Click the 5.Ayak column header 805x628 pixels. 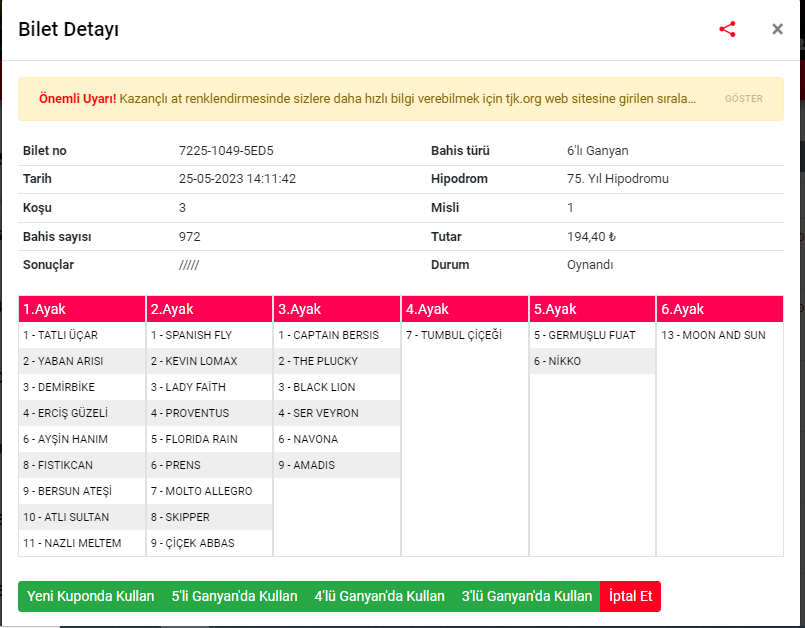click(x=592, y=309)
